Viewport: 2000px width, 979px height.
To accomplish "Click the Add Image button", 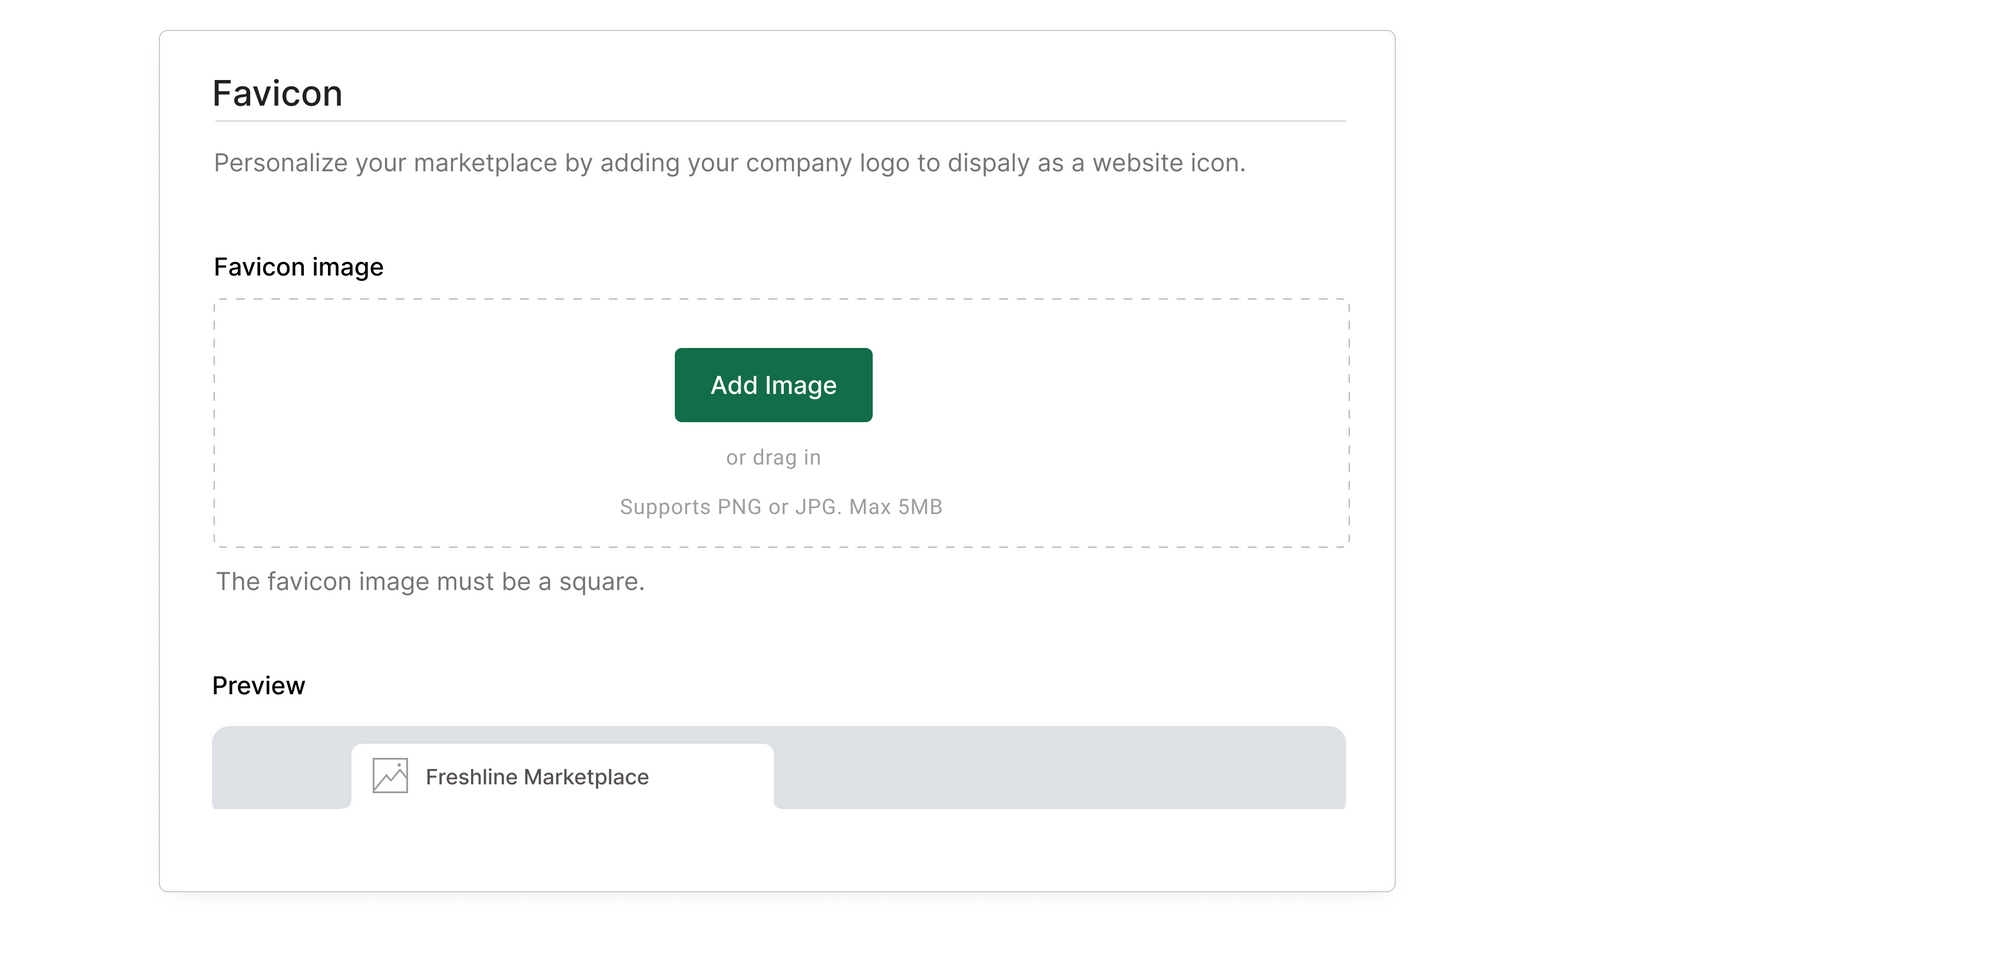I will [773, 385].
